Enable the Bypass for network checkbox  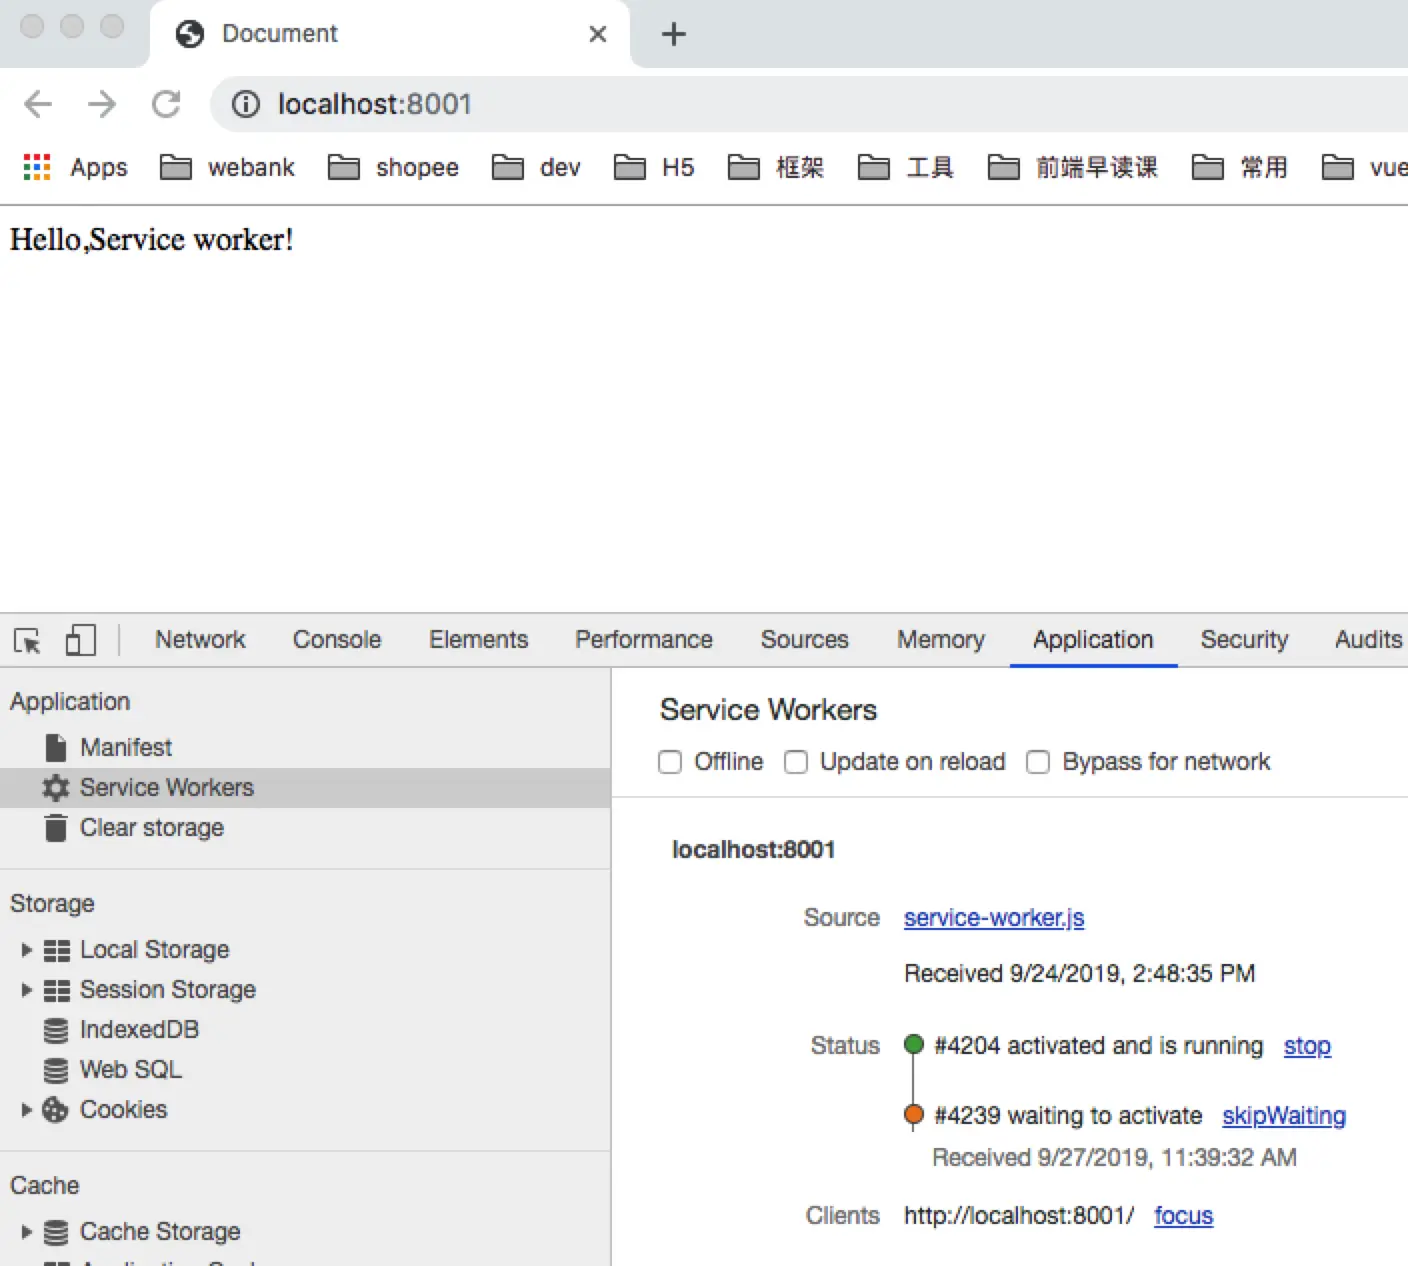point(1038,762)
